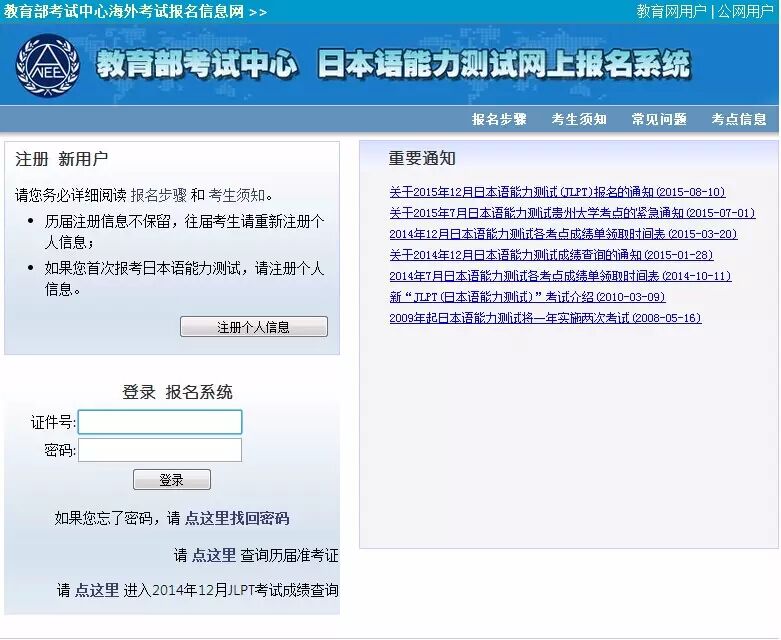Focus the 证件号 input field
The height and width of the screenshot is (640, 781).
[x=160, y=422]
